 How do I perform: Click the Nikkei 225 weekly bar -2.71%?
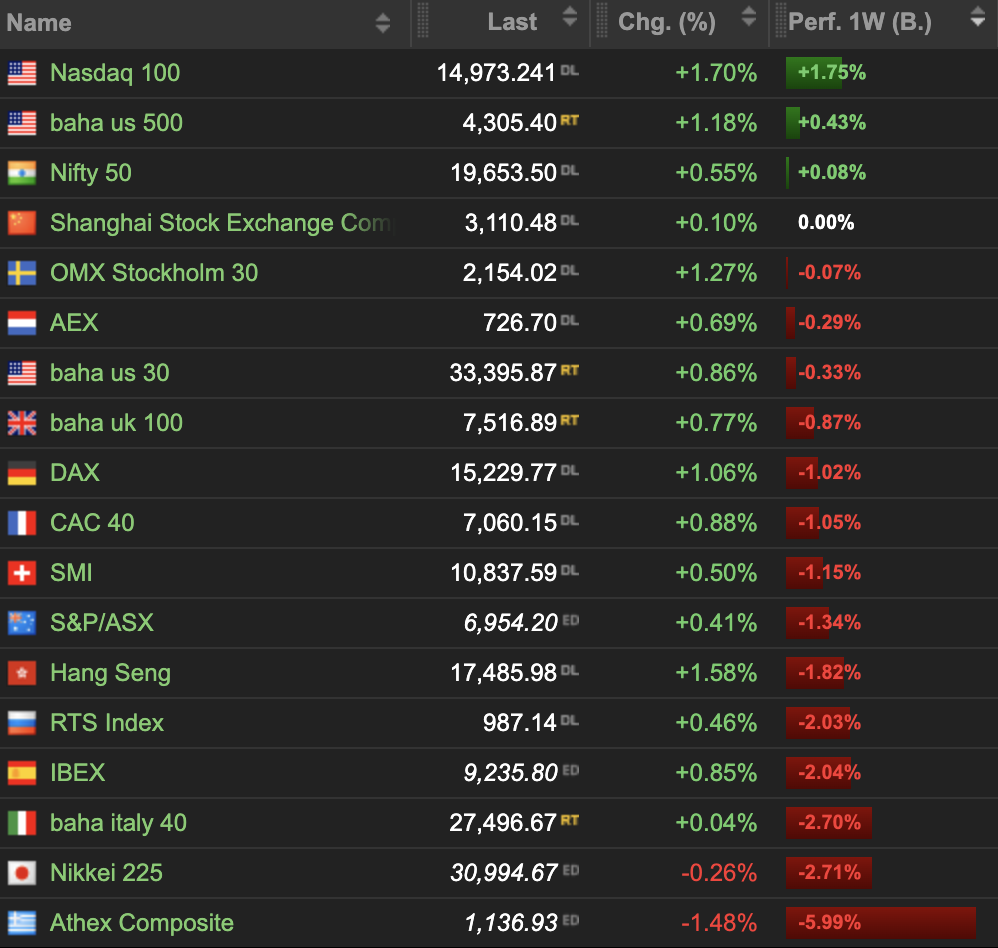(829, 872)
